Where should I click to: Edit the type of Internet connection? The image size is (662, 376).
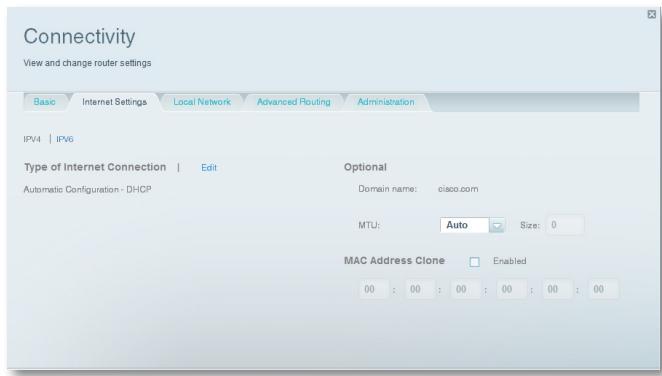(209, 168)
